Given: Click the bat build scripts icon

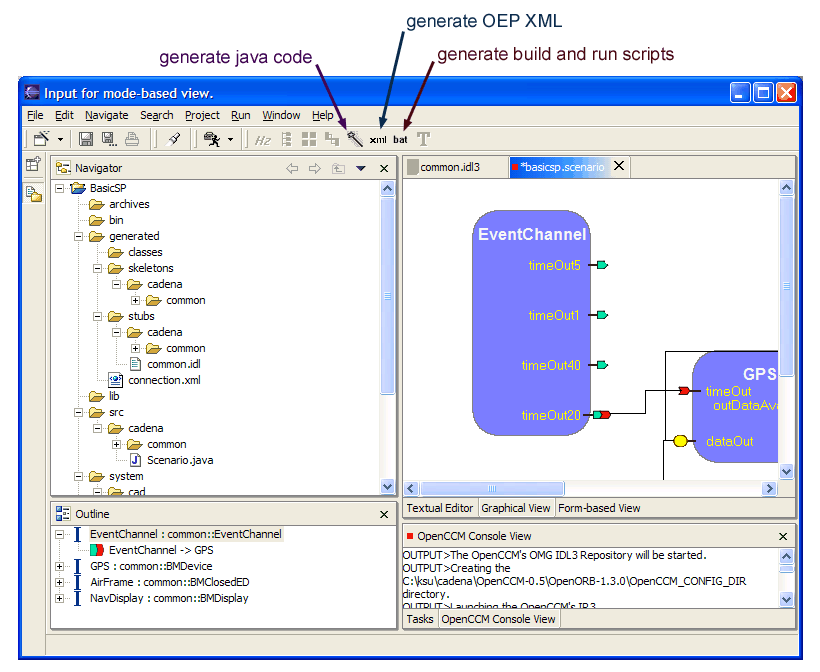Looking at the screenshot, I should (x=400, y=140).
